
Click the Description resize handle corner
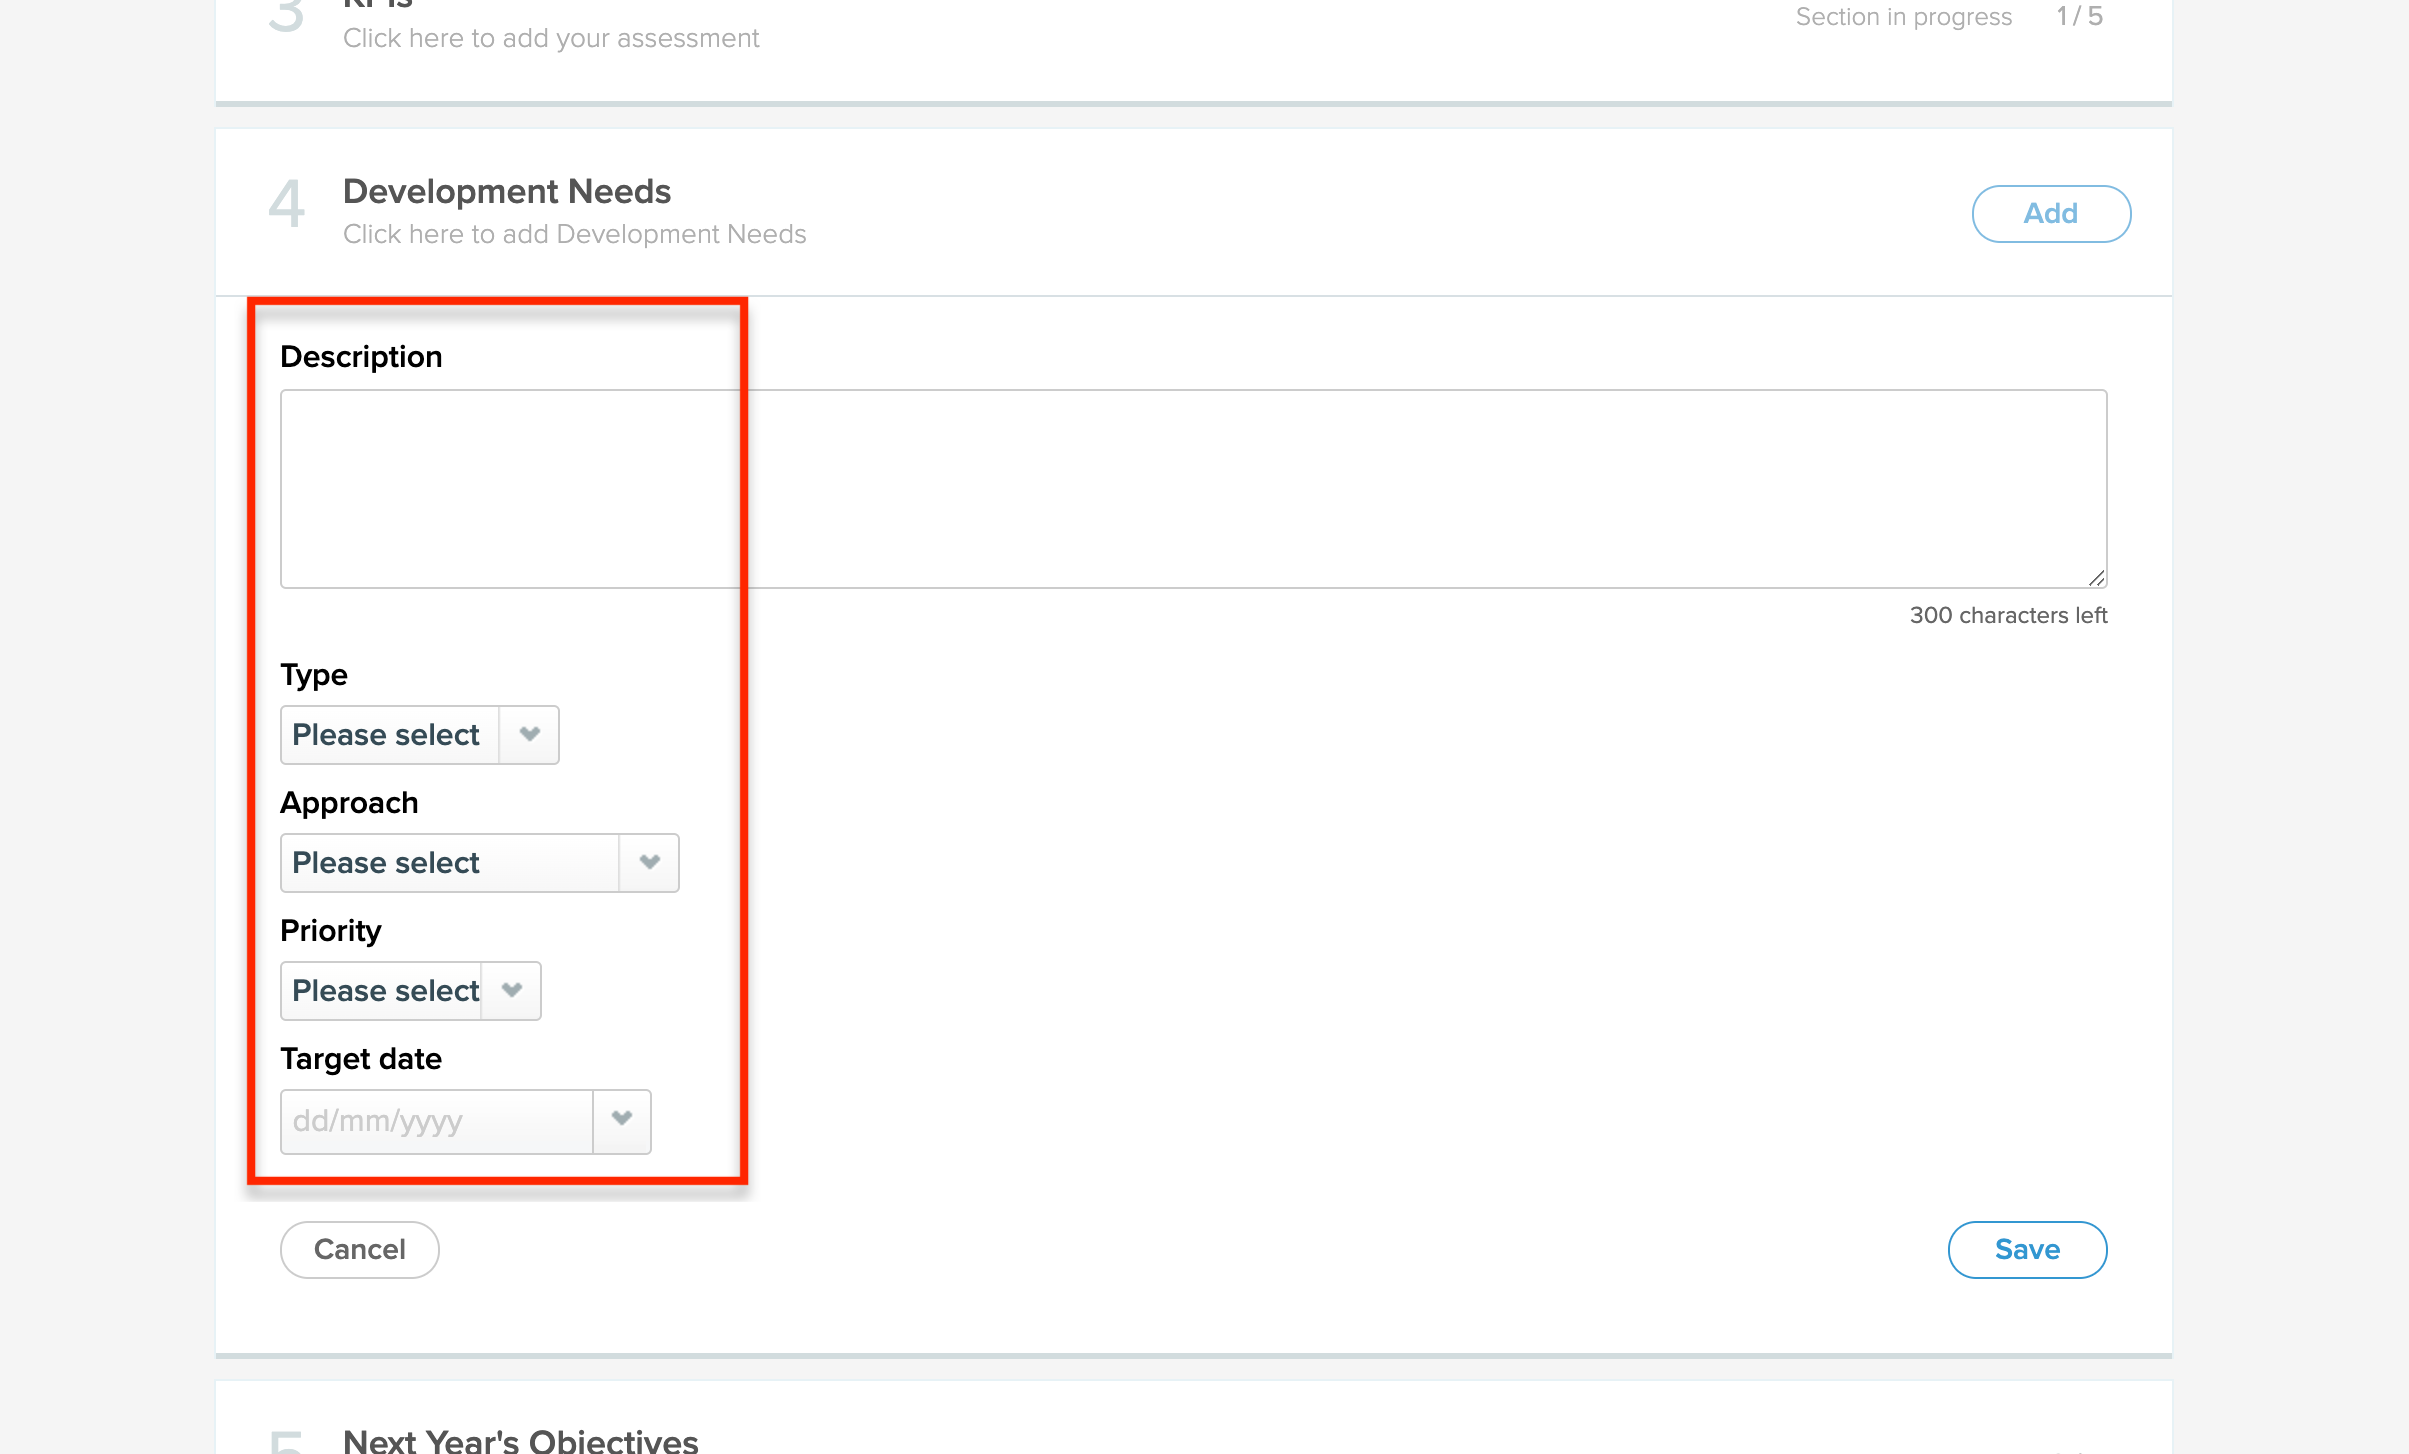point(2097,578)
